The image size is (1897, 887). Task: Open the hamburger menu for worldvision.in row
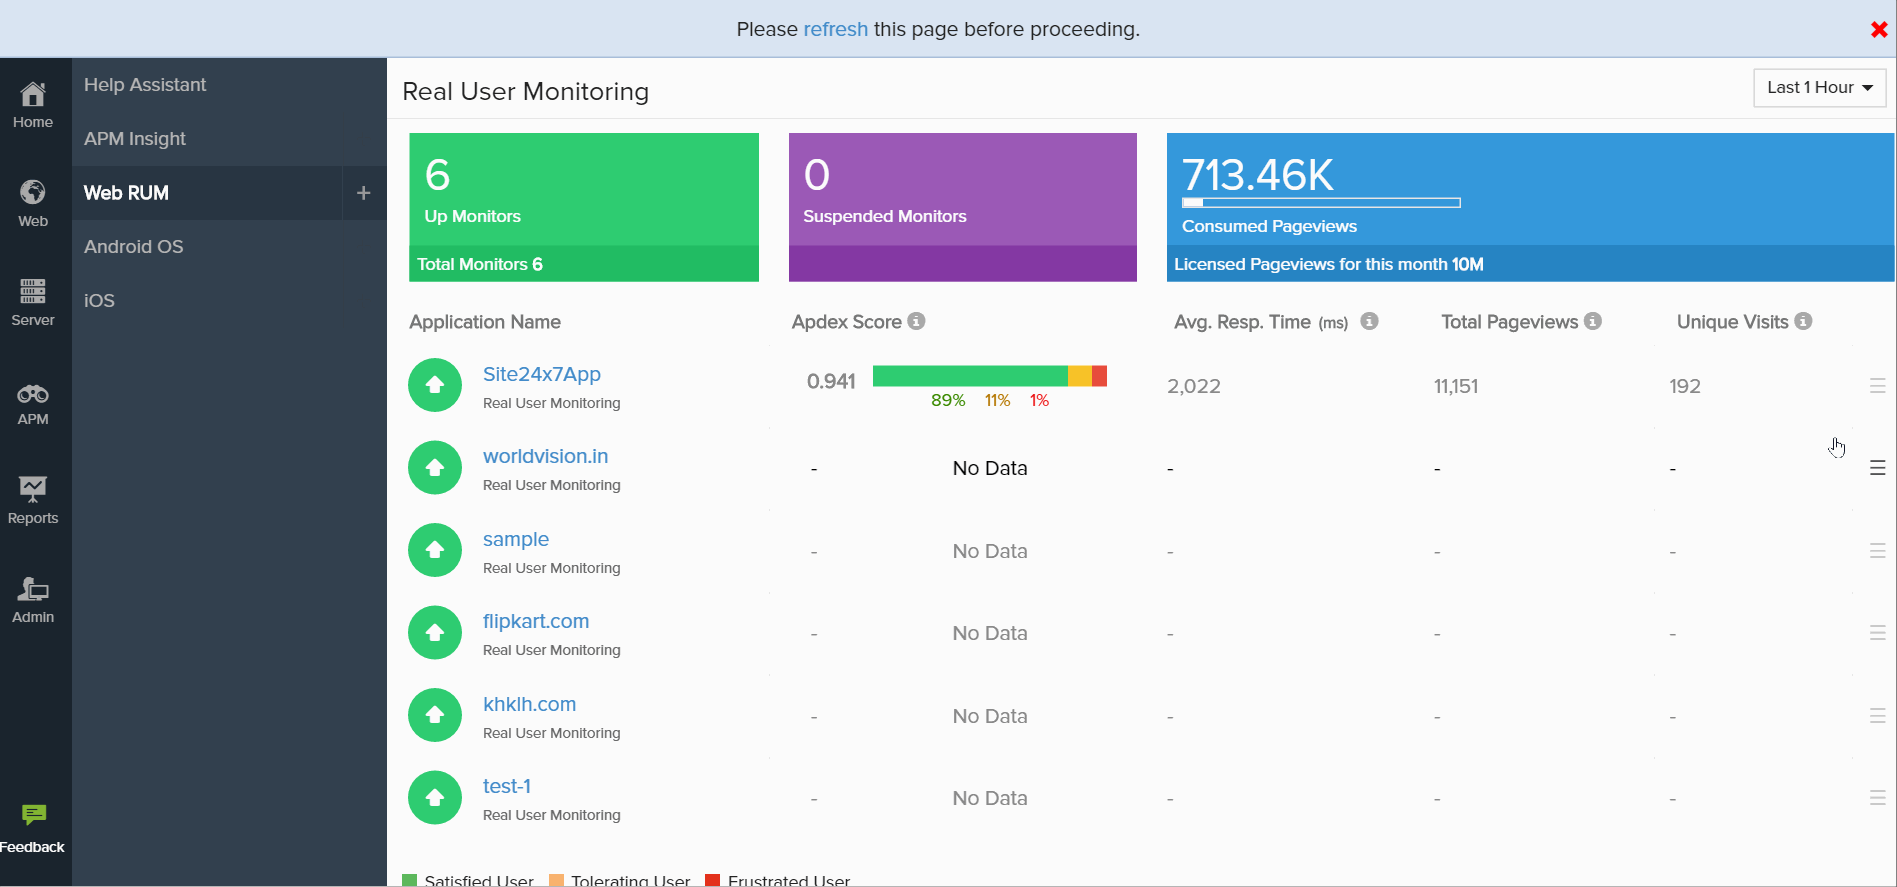(1877, 468)
